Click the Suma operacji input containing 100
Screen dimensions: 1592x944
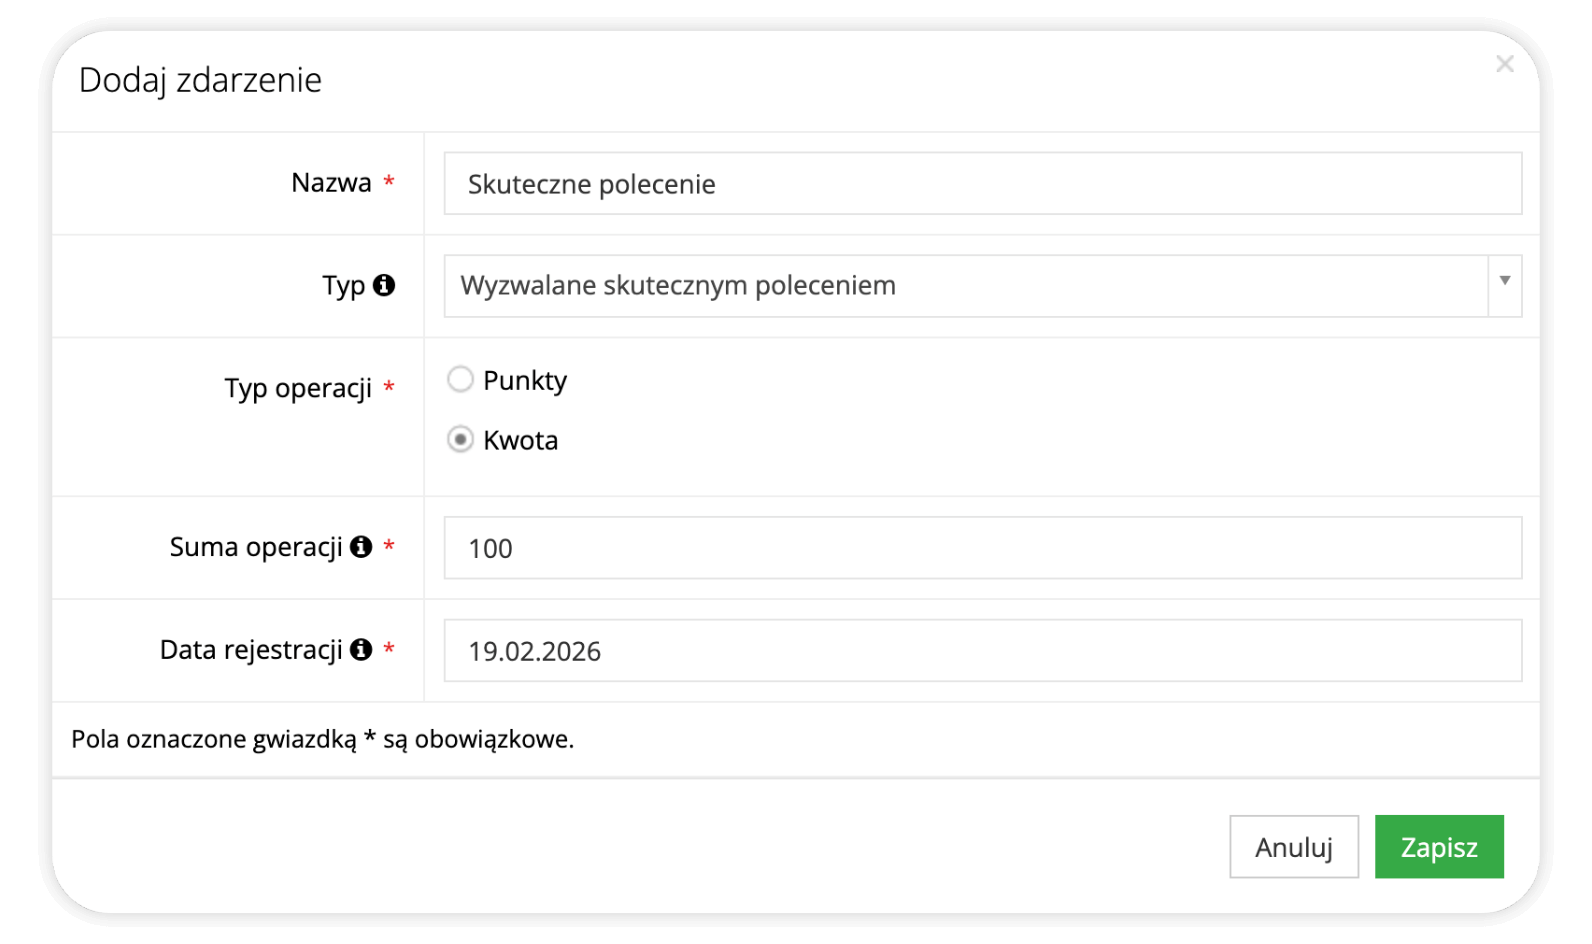click(x=982, y=548)
